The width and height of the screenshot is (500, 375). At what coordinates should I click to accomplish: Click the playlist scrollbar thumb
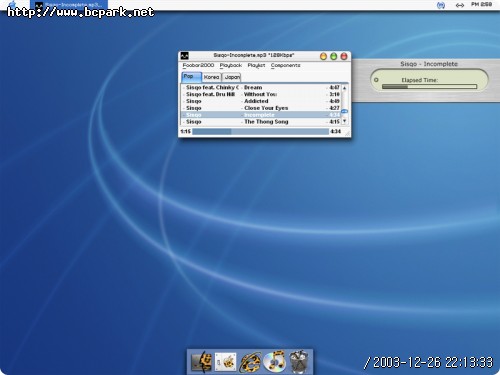point(344,111)
